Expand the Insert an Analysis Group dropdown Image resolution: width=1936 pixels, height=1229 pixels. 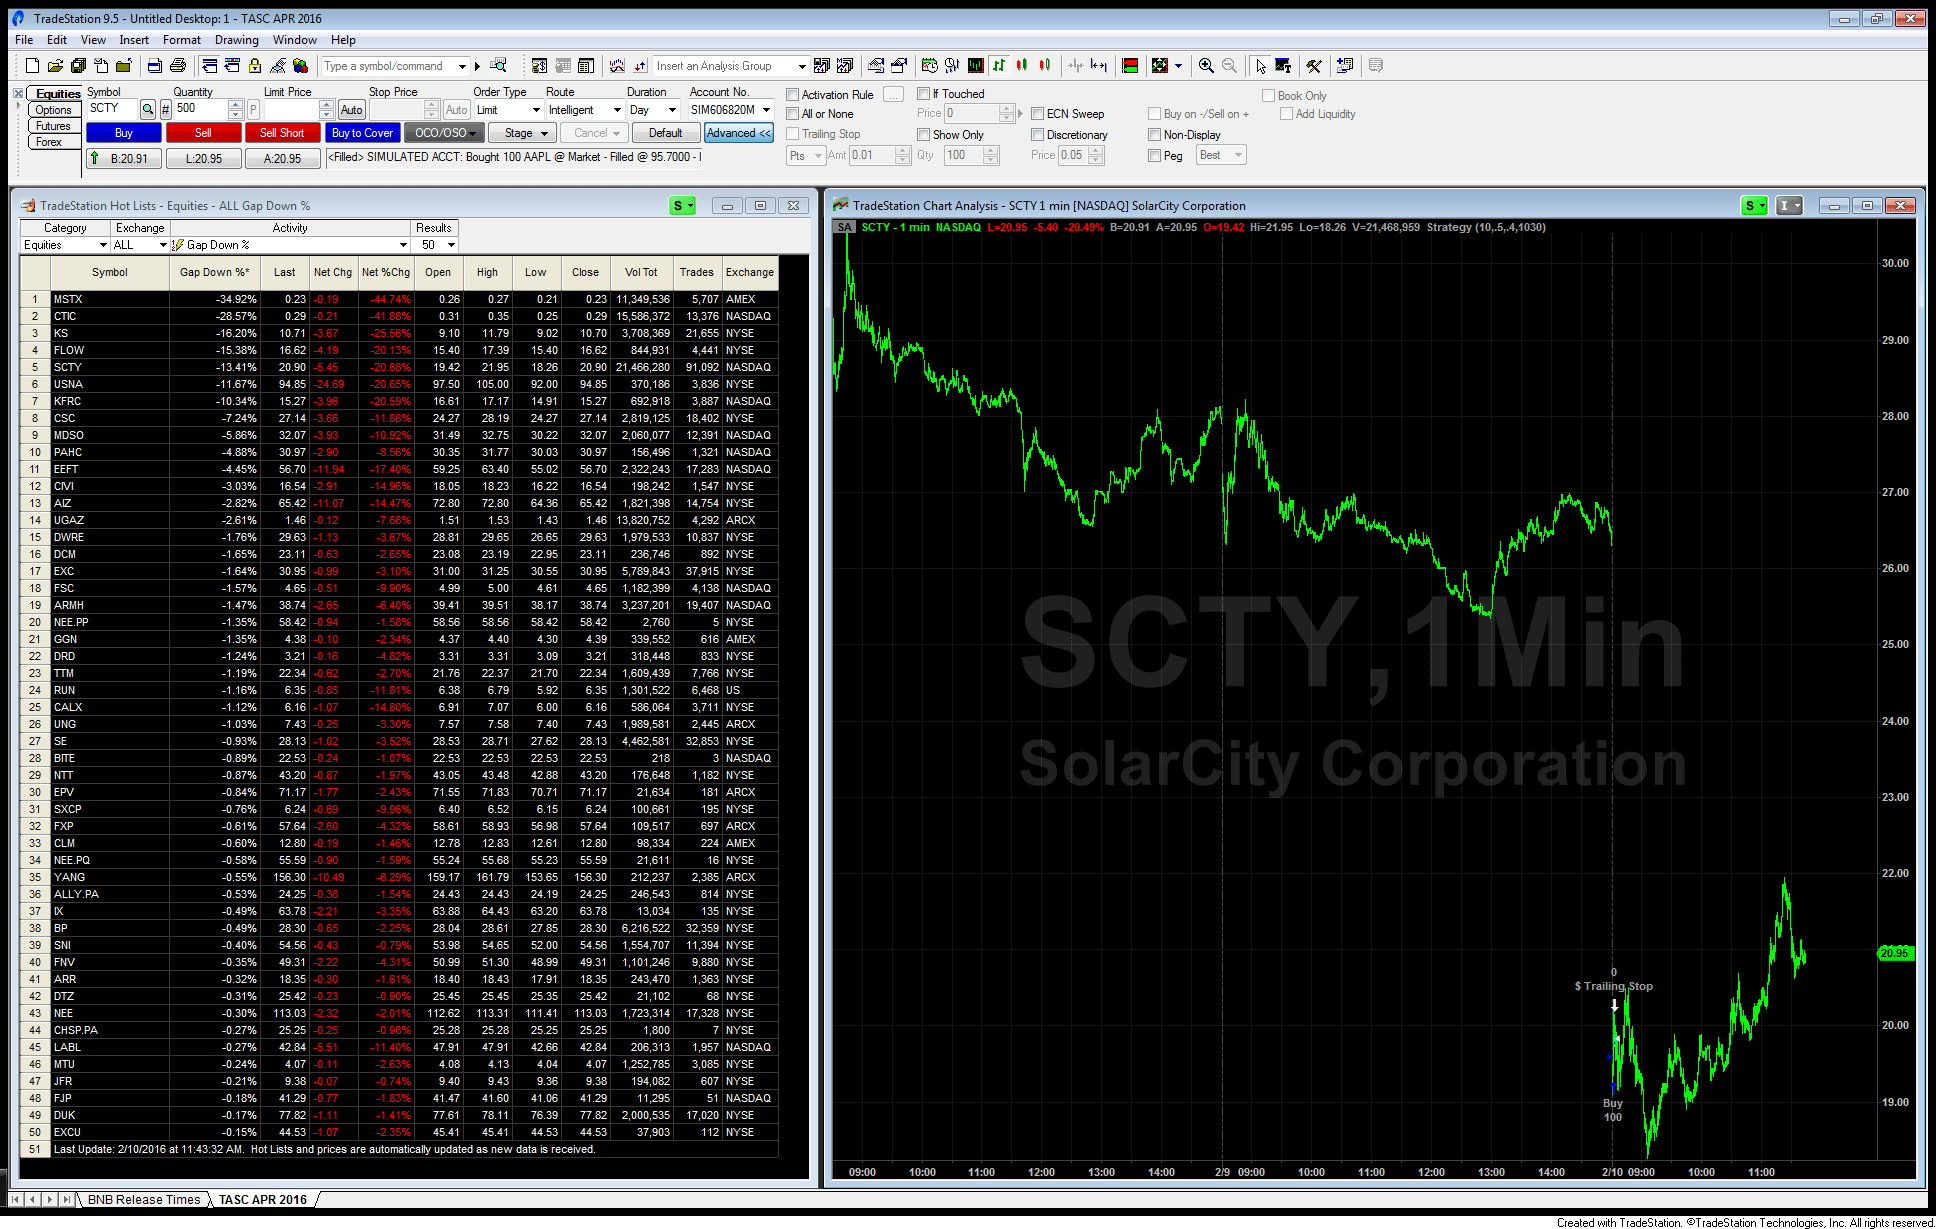[x=801, y=66]
